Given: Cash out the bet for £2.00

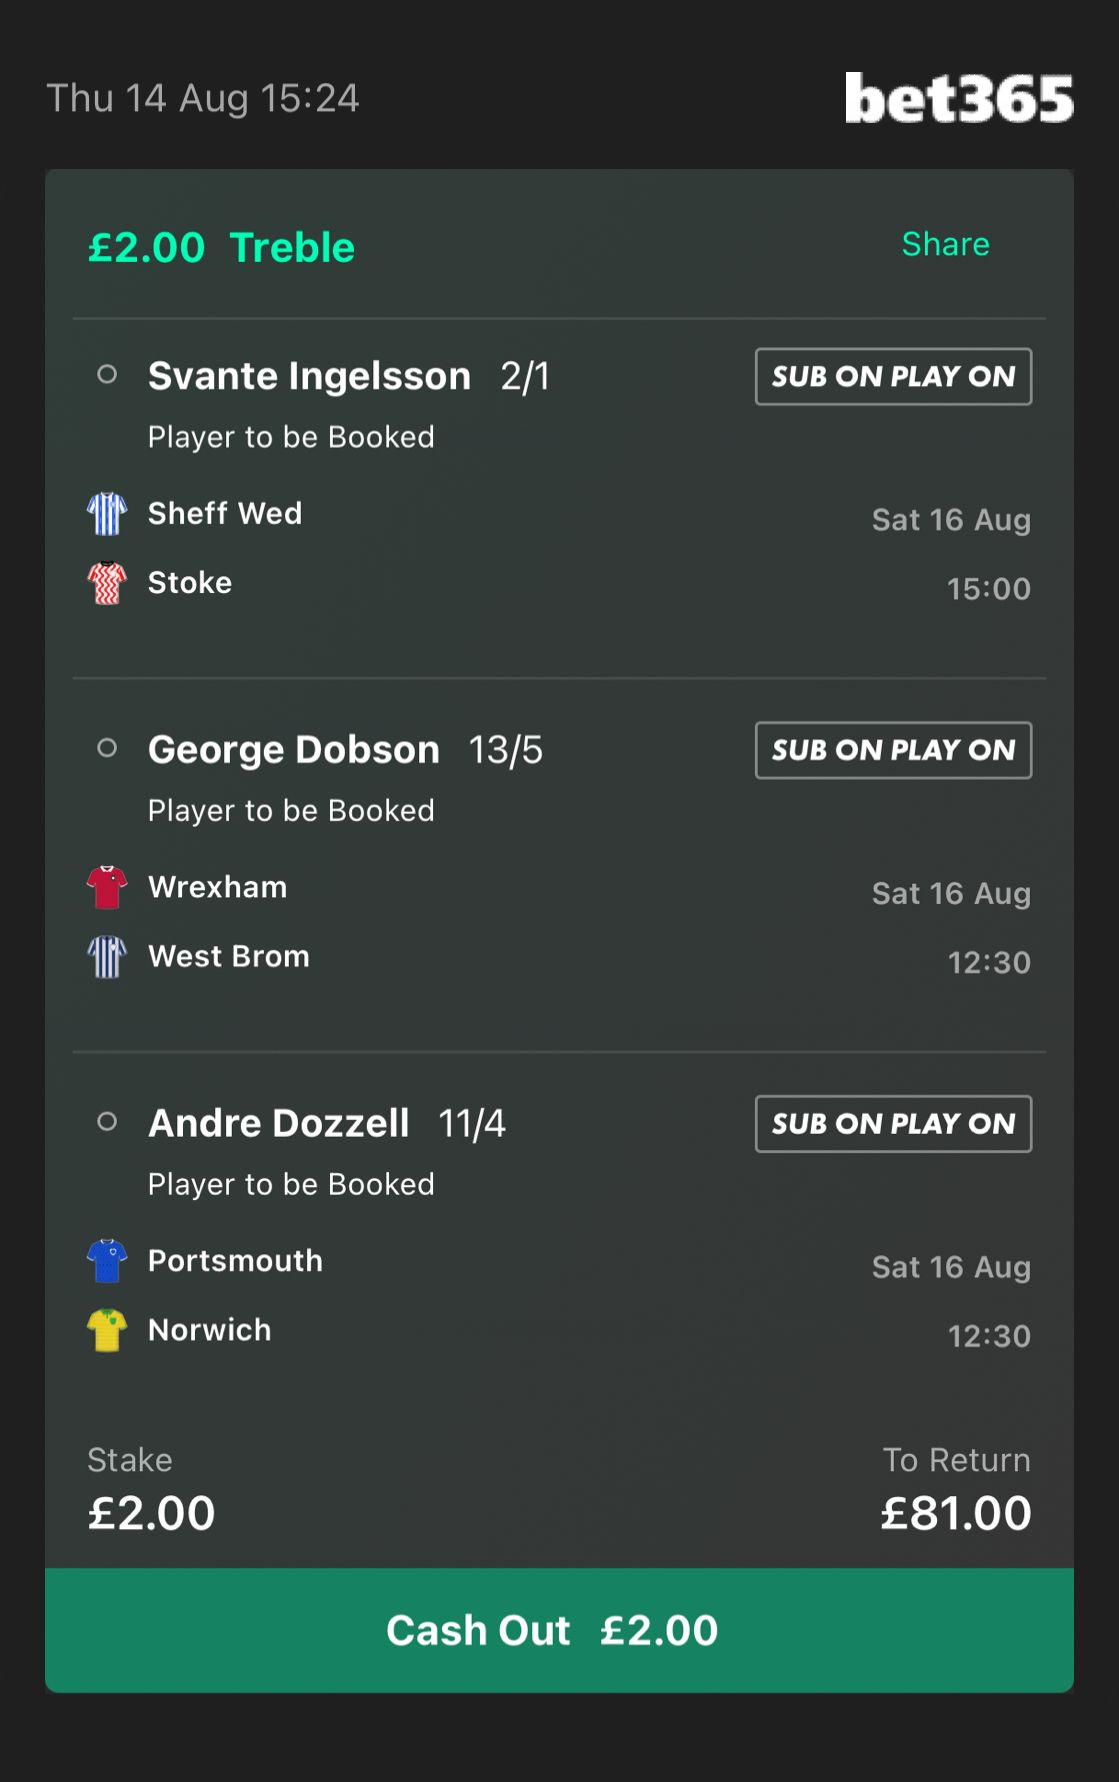Looking at the screenshot, I should [x=559, y=1630].
